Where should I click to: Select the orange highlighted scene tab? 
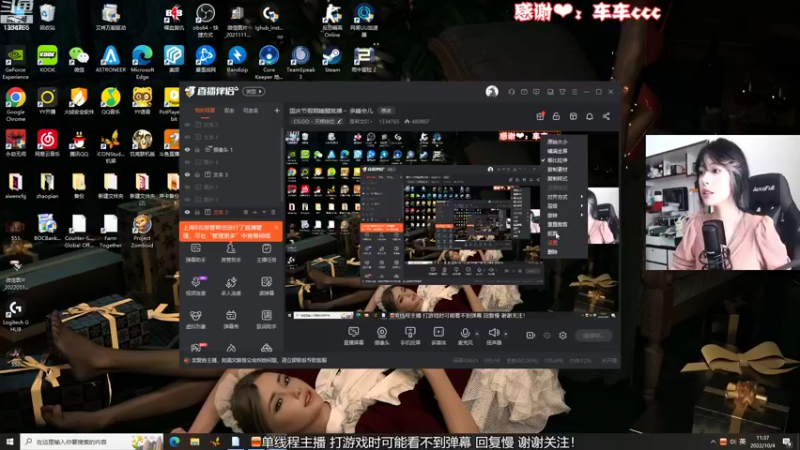coord(205,111)
